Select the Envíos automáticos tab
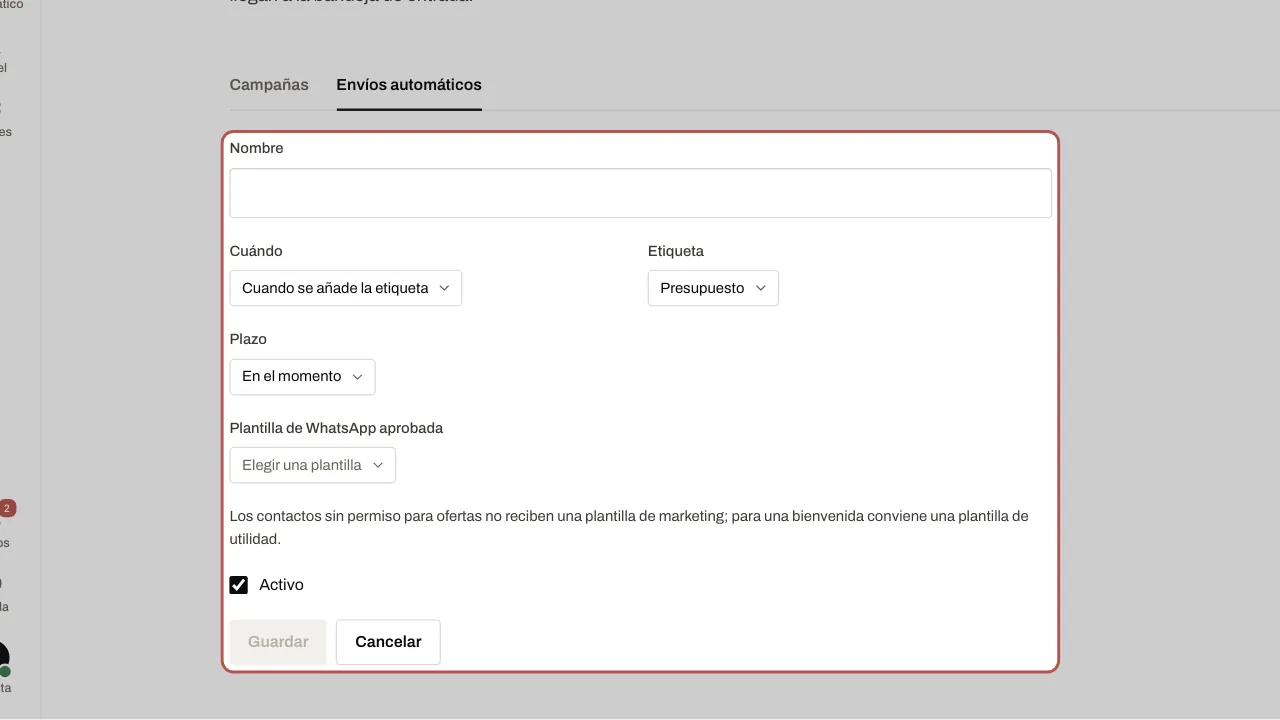This screenshot has height=720, width=1280. click(409, 85)
